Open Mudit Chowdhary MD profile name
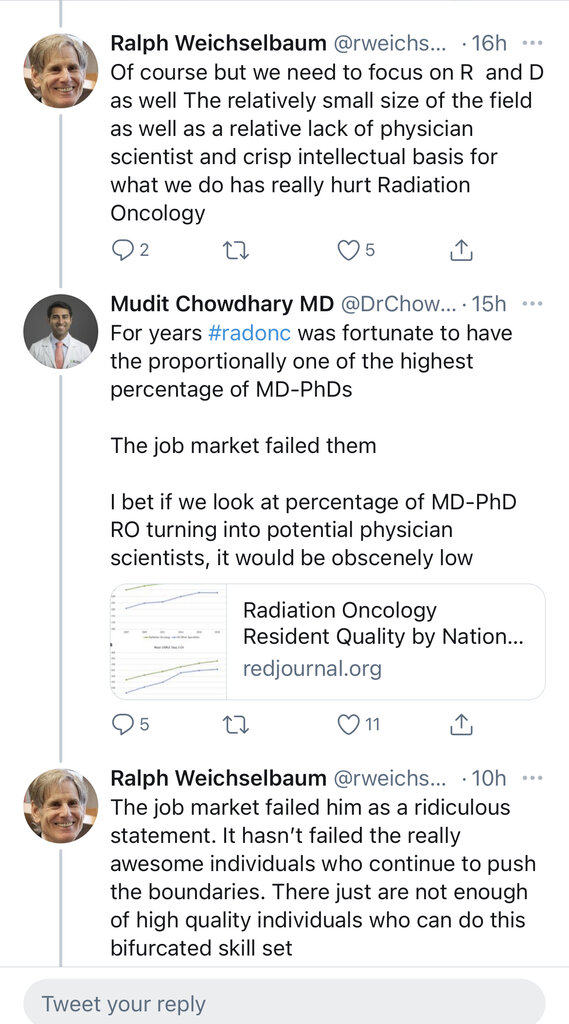The image size is (569, 1024). pyautogui.click(x=222, y=303)
